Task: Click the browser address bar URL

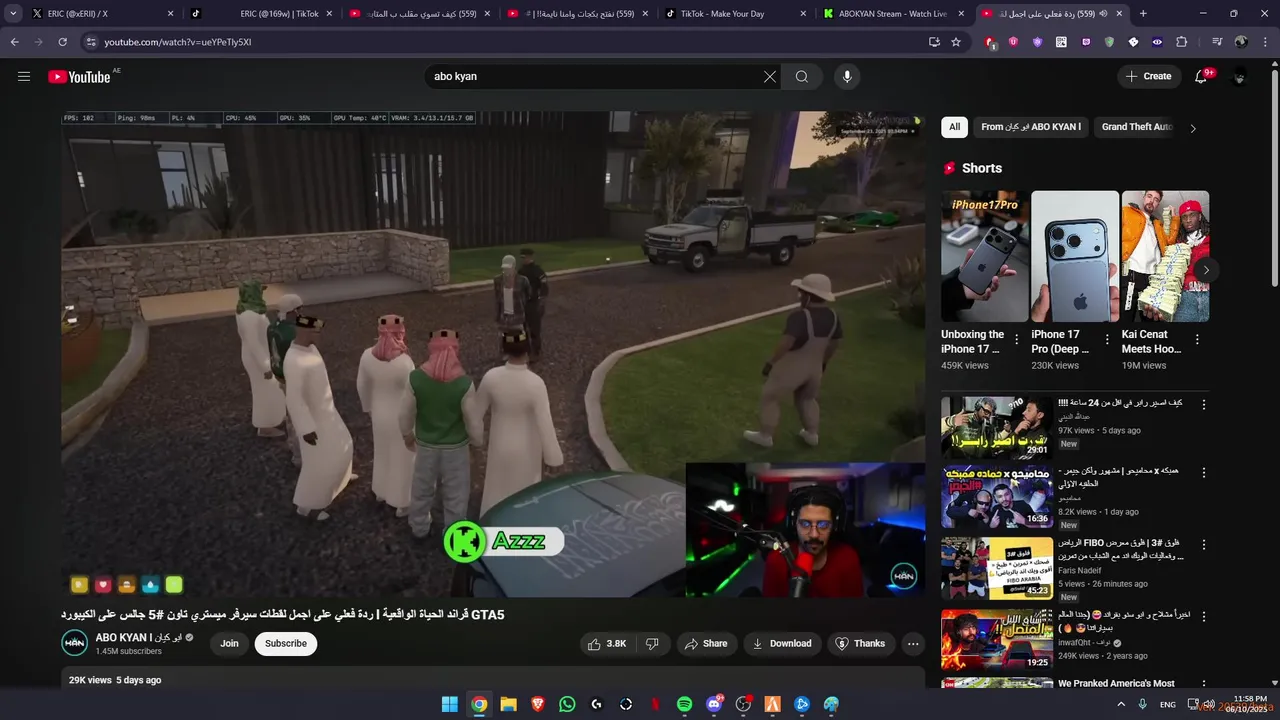Action: click(178, 42)
